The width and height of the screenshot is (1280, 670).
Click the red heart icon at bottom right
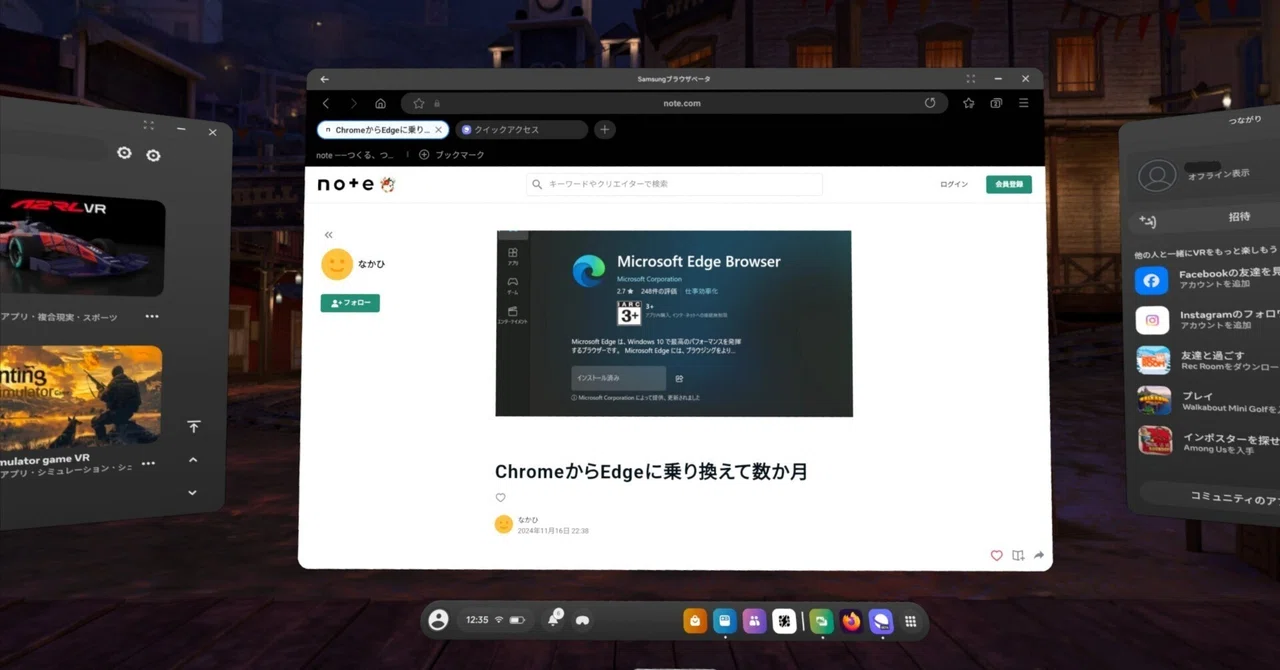coord(996,555)
